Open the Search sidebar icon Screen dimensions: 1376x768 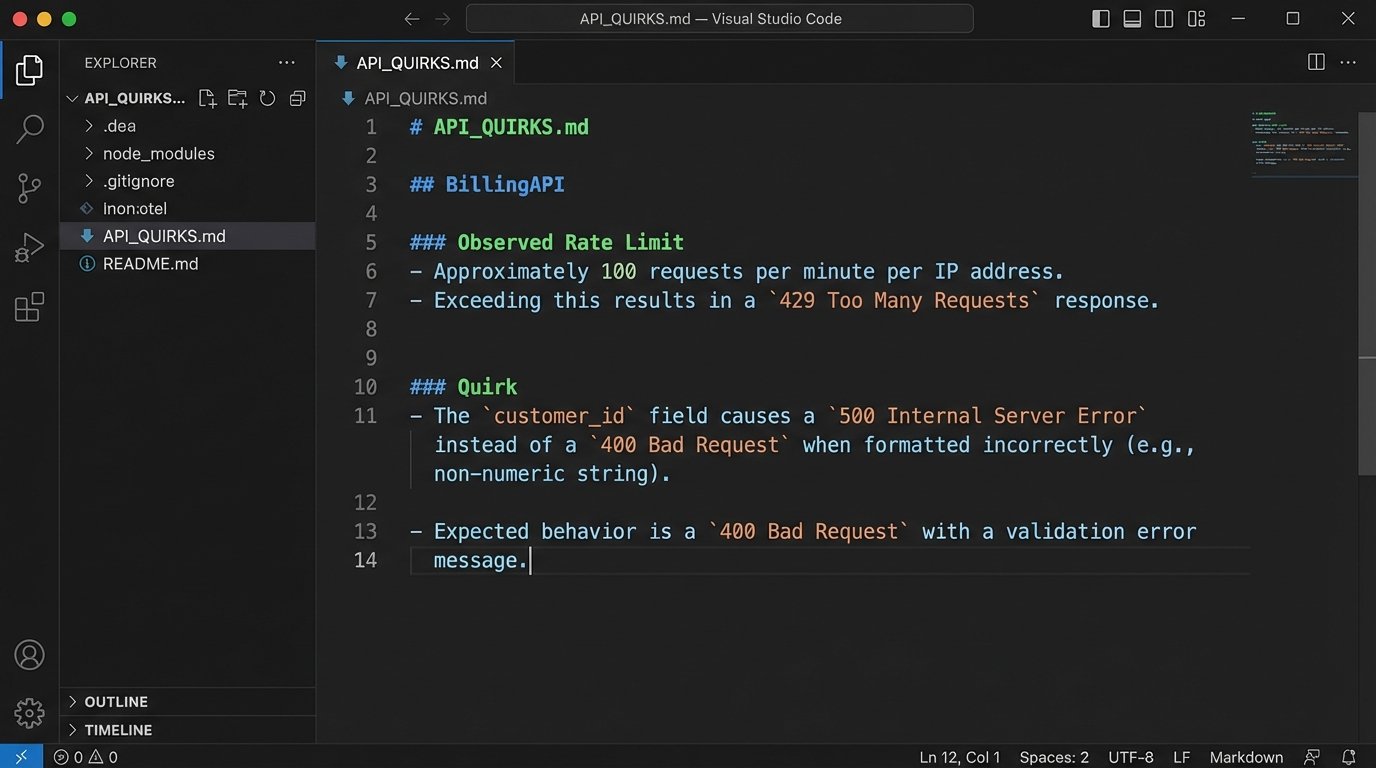point(29,129)
